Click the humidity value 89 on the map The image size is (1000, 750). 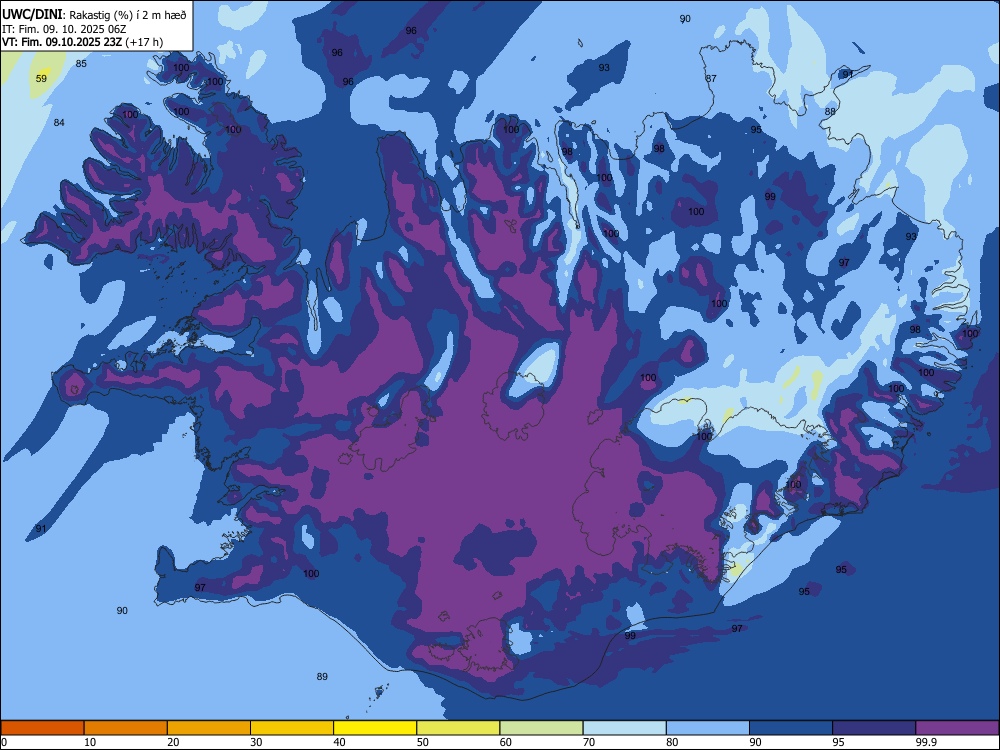point(322,677)
